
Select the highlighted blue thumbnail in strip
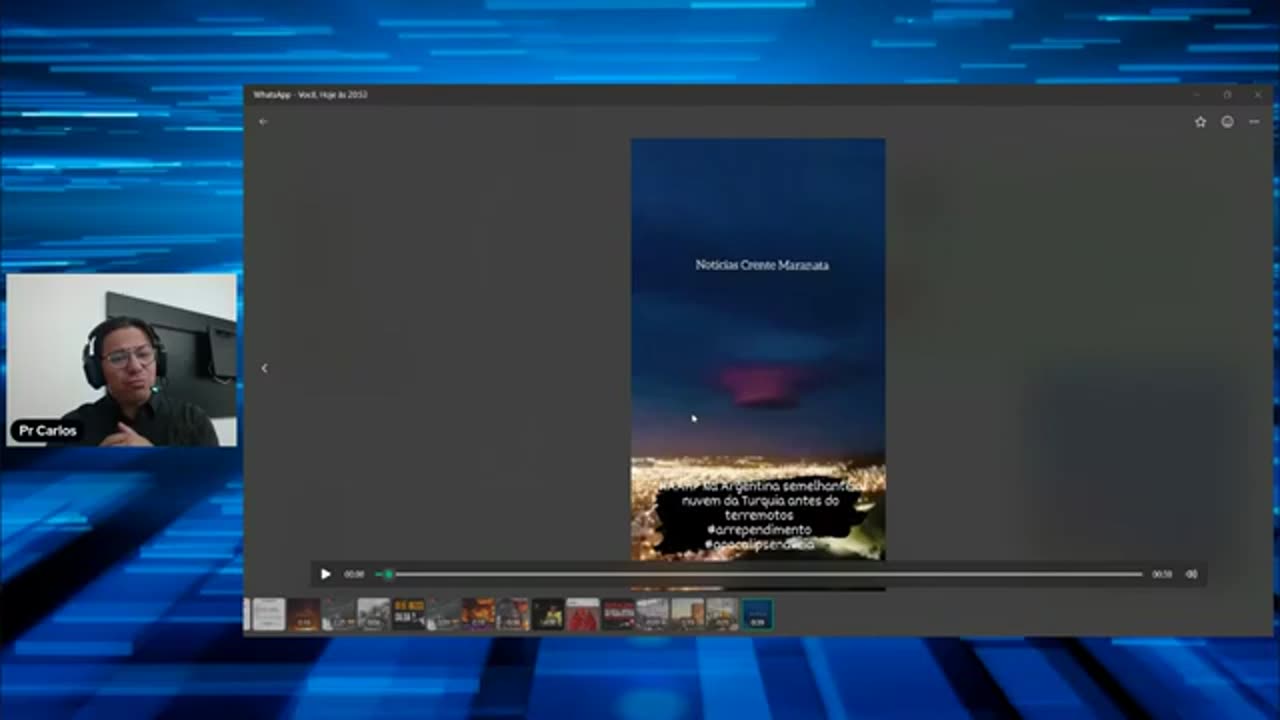pos(757,614)
